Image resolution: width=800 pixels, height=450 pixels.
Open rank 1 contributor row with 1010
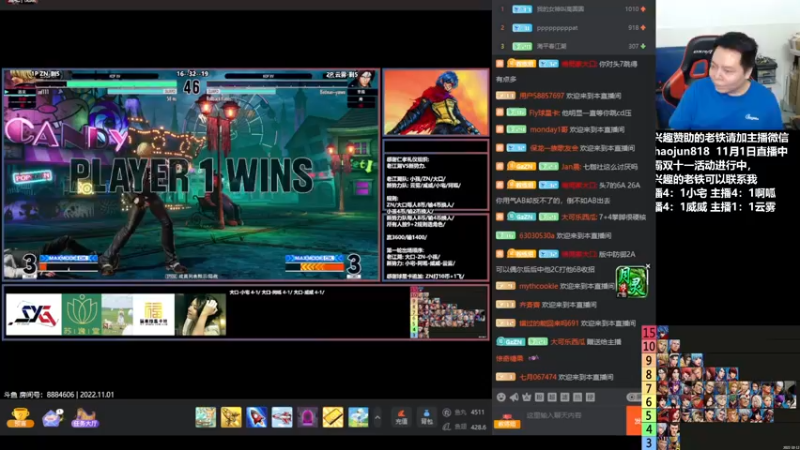(573, 9)
